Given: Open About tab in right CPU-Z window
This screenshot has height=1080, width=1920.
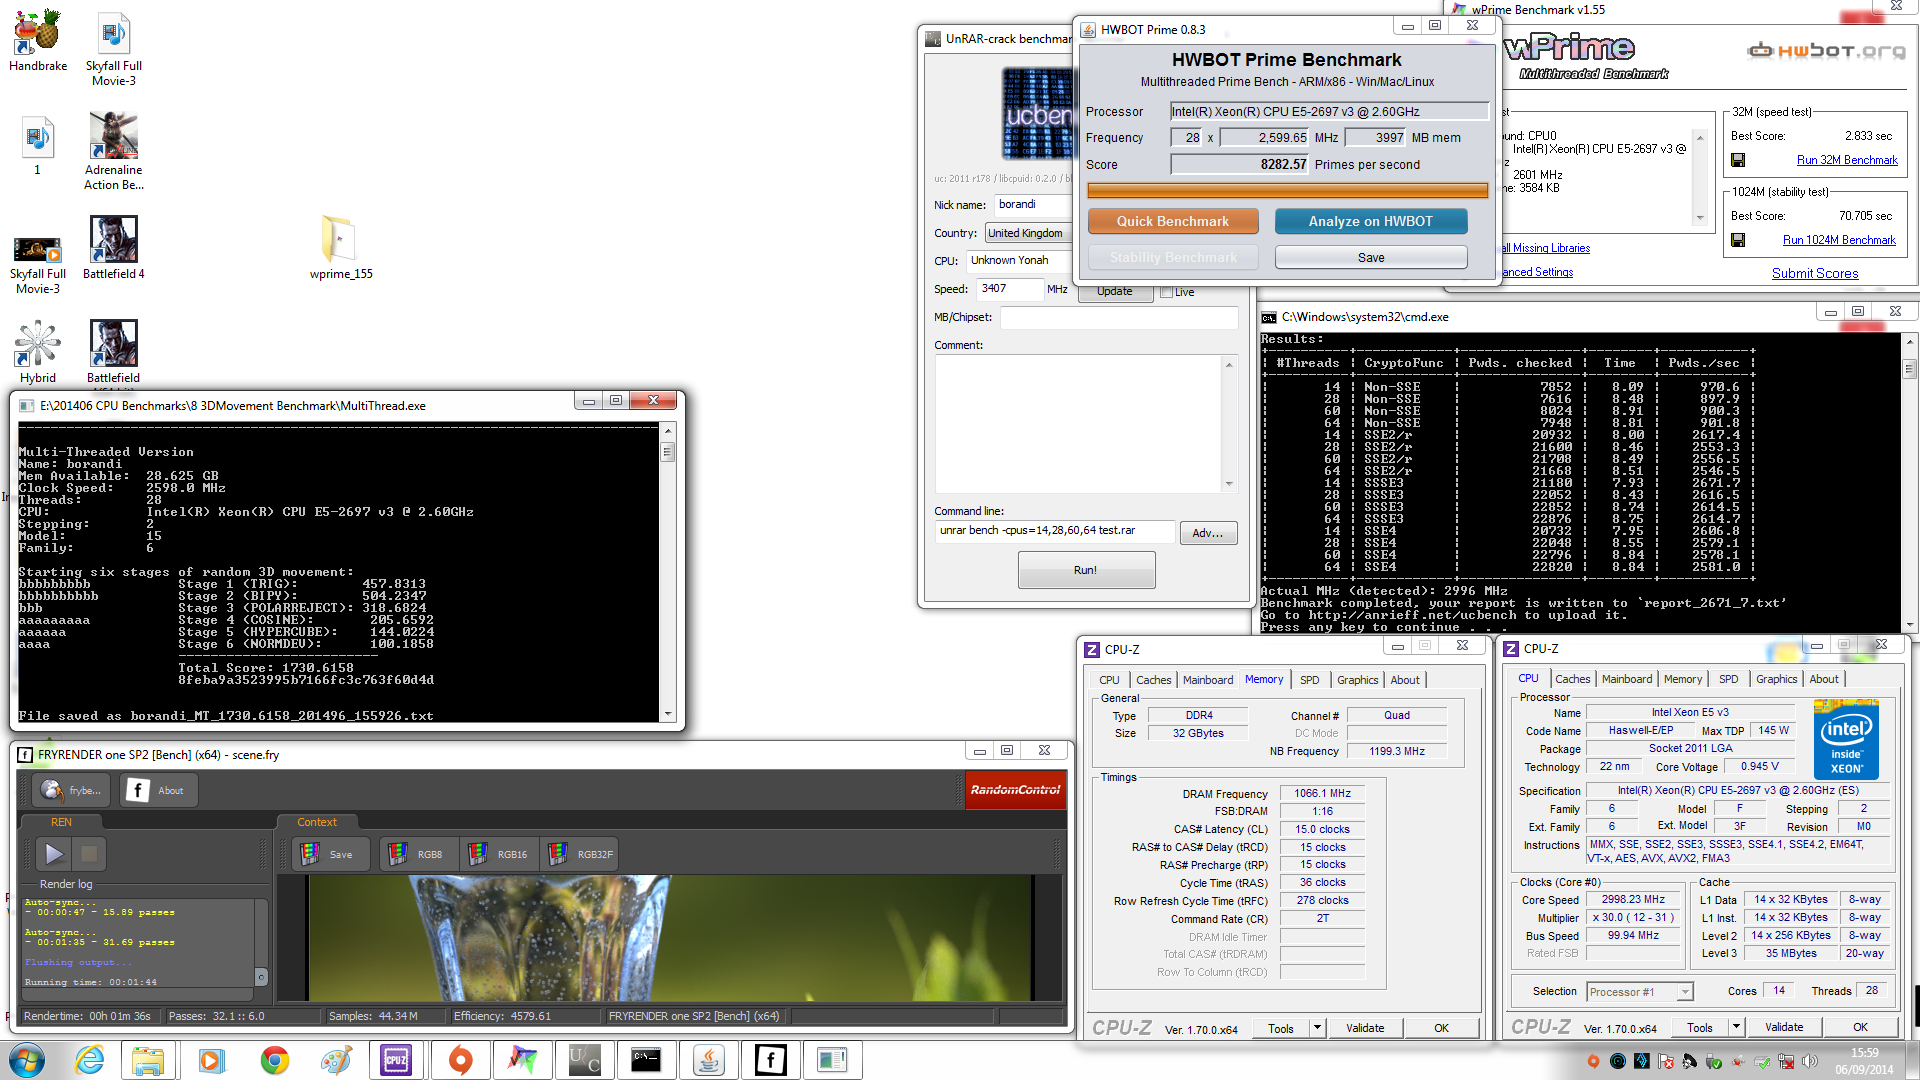Looking at the screenshot, I should (1824, 679).
